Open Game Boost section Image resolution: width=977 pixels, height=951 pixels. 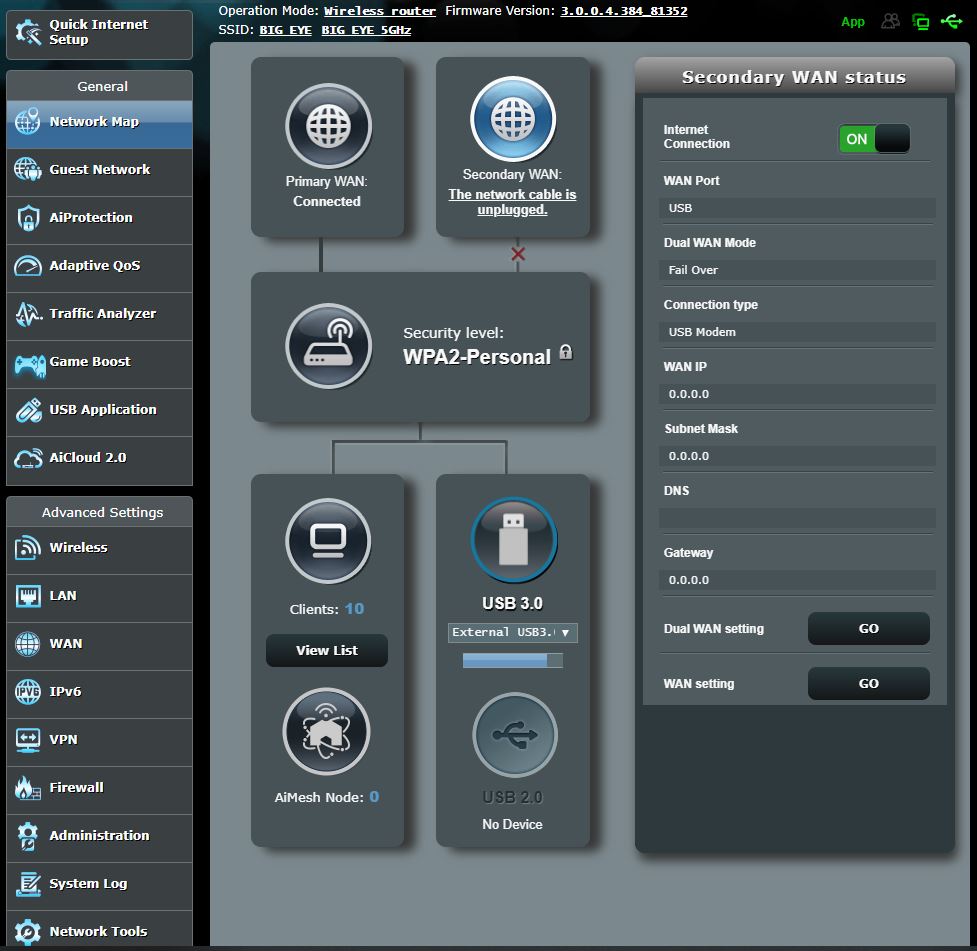coord(99,364)
